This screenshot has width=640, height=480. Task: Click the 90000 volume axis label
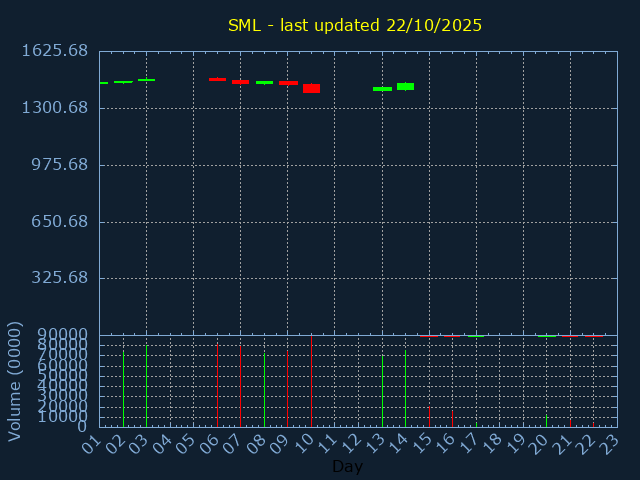(62, 335)
